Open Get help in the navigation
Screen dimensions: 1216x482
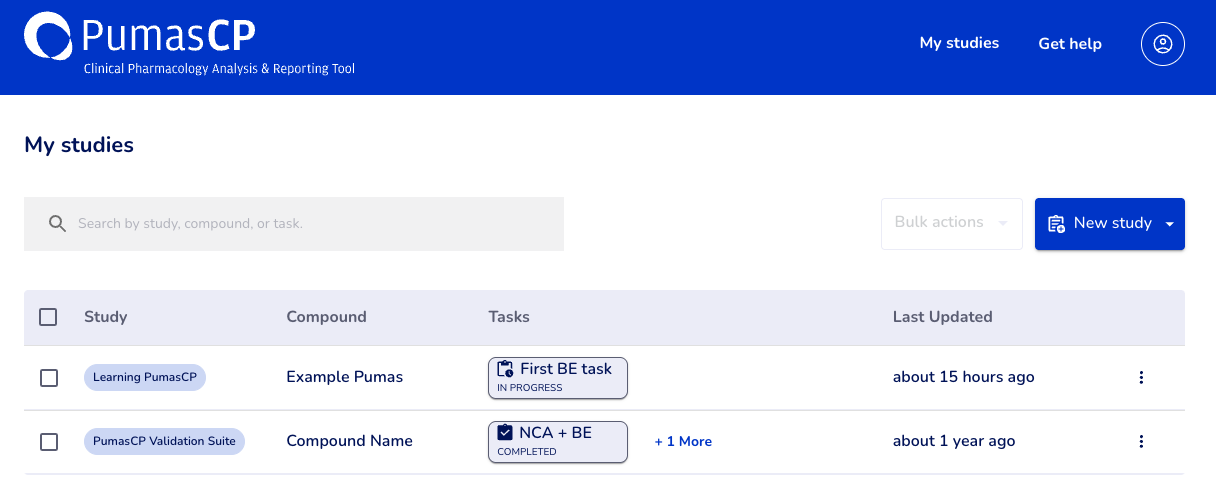1069,44
